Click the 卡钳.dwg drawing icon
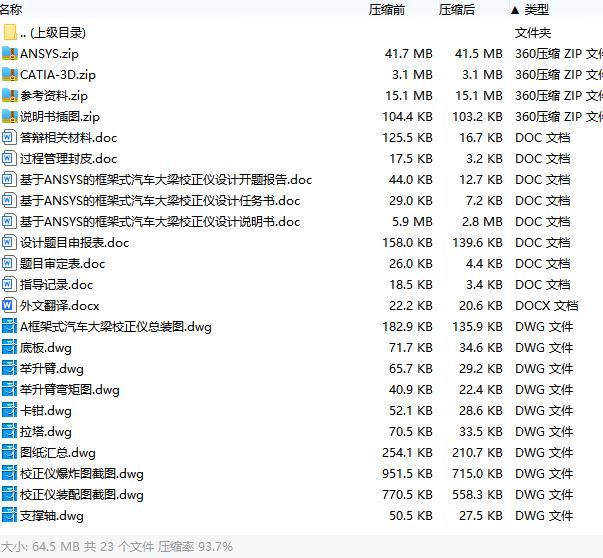Image resolution: width=603 pixels, height=558 pixels. (9, 411)
